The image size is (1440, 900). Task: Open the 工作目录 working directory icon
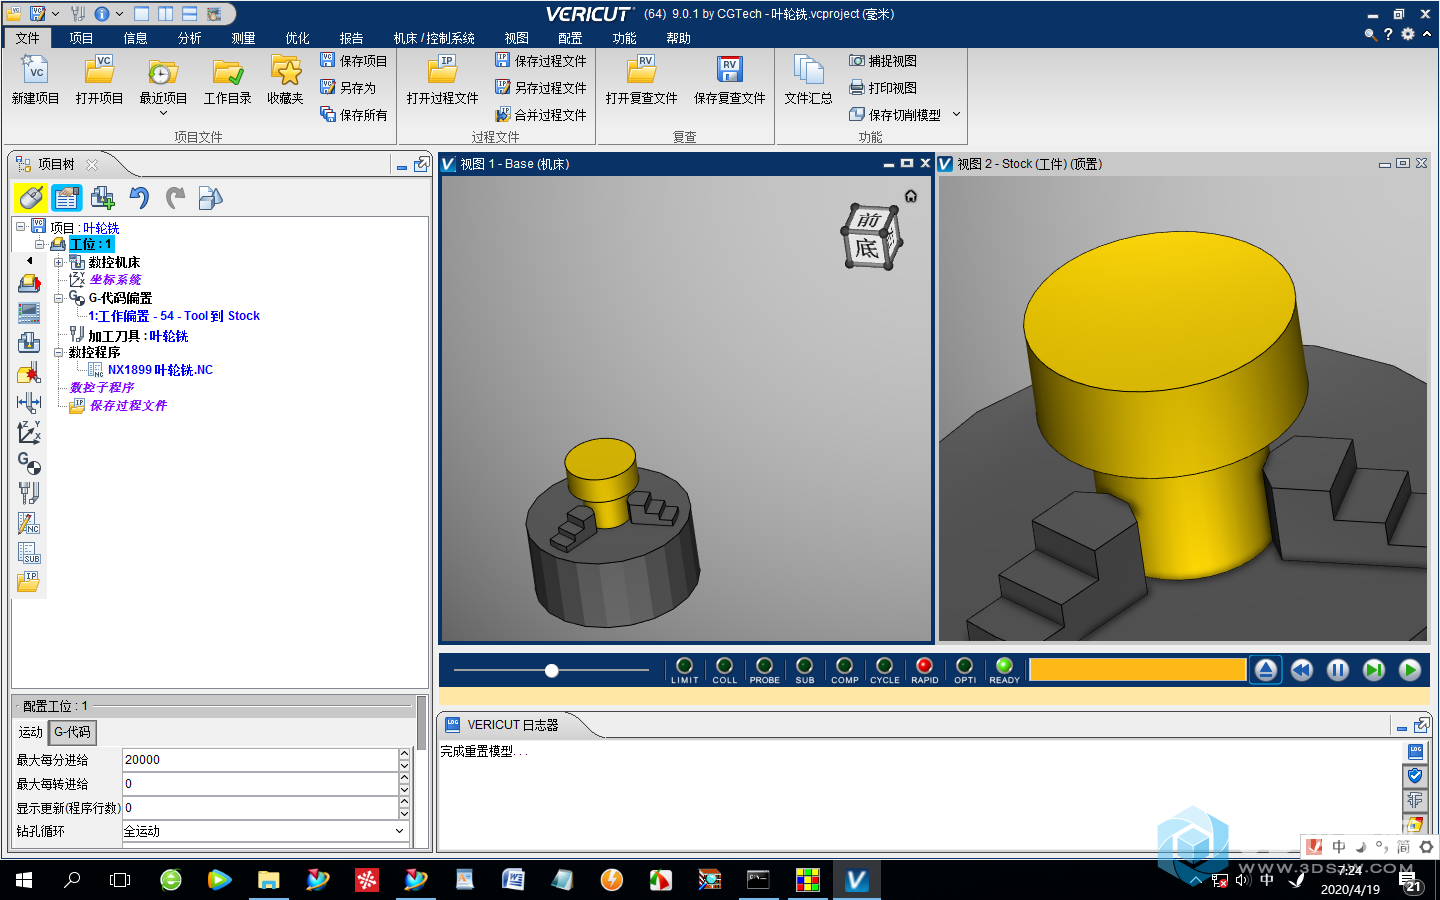(228, 71)
